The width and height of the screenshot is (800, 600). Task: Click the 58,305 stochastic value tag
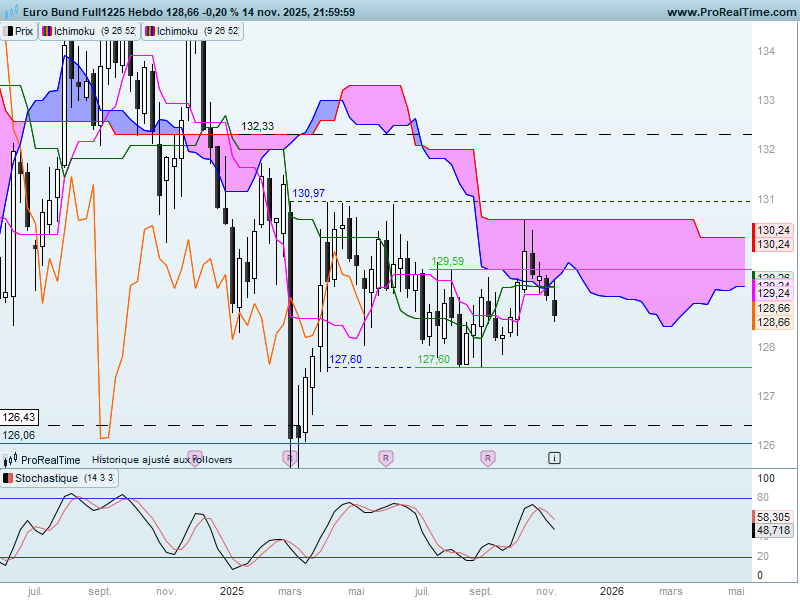[x=773, y=517]
